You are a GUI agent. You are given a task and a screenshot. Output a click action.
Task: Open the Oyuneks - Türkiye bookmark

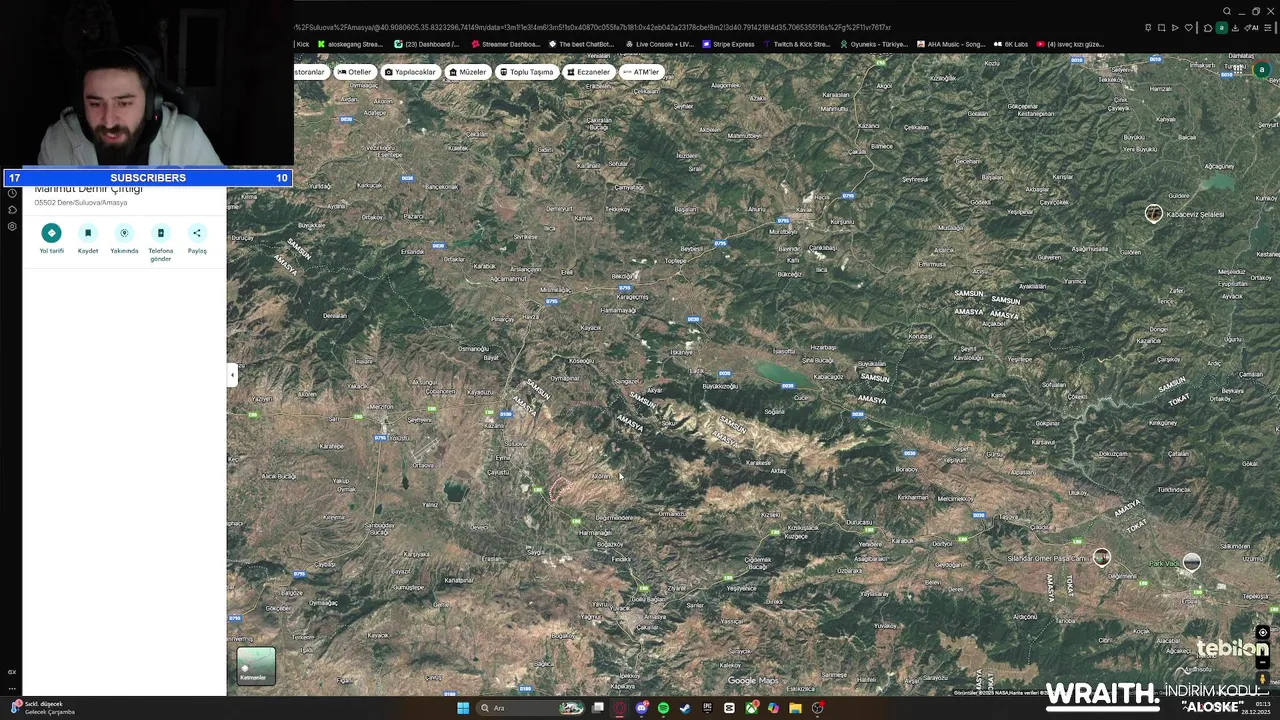pos(873,44)
